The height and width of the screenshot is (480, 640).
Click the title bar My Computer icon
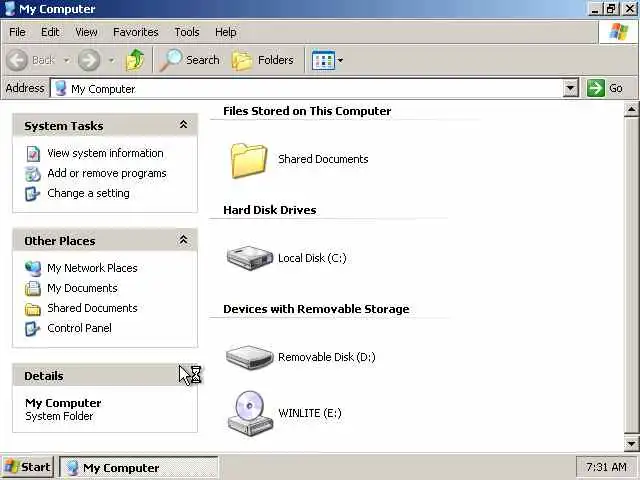click(10, 9)
